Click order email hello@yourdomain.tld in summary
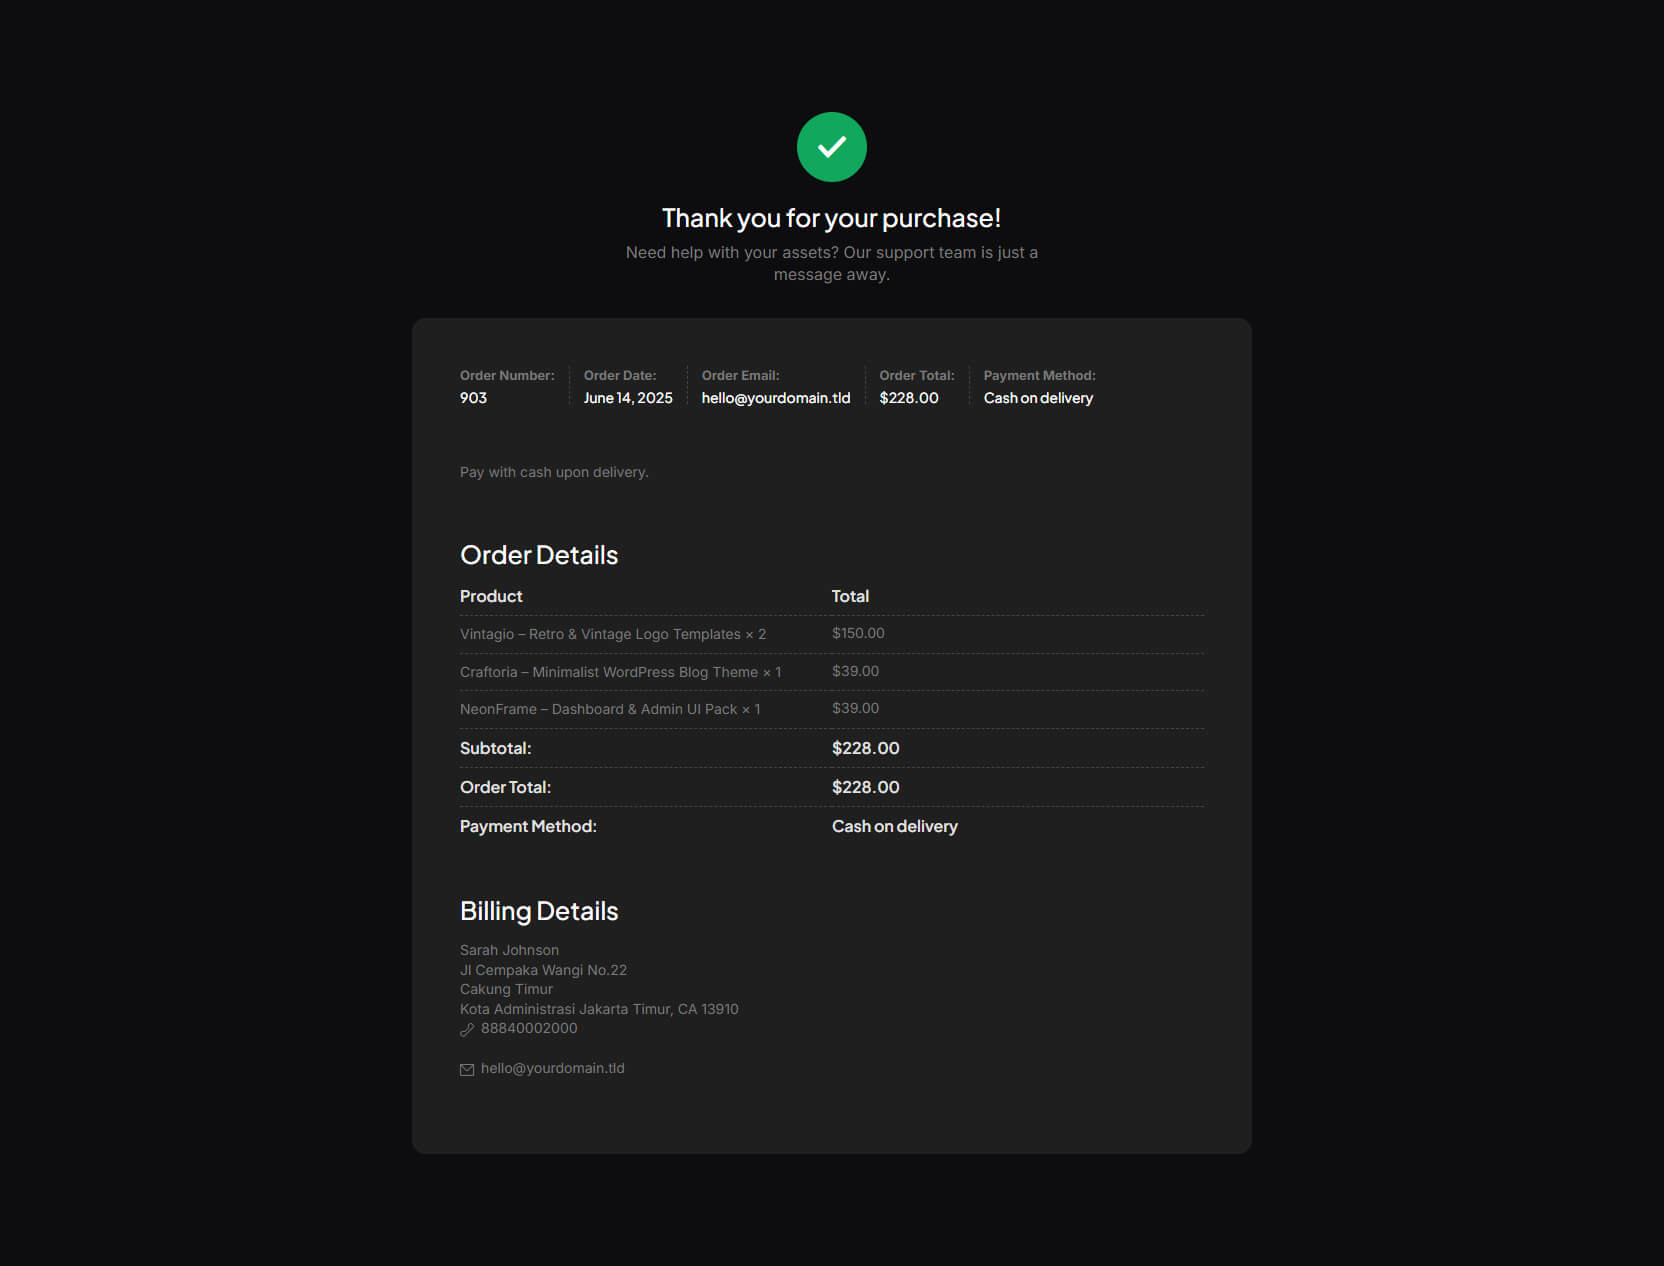This screenshot has width=1664, height=1266. [x=776, y=398]
